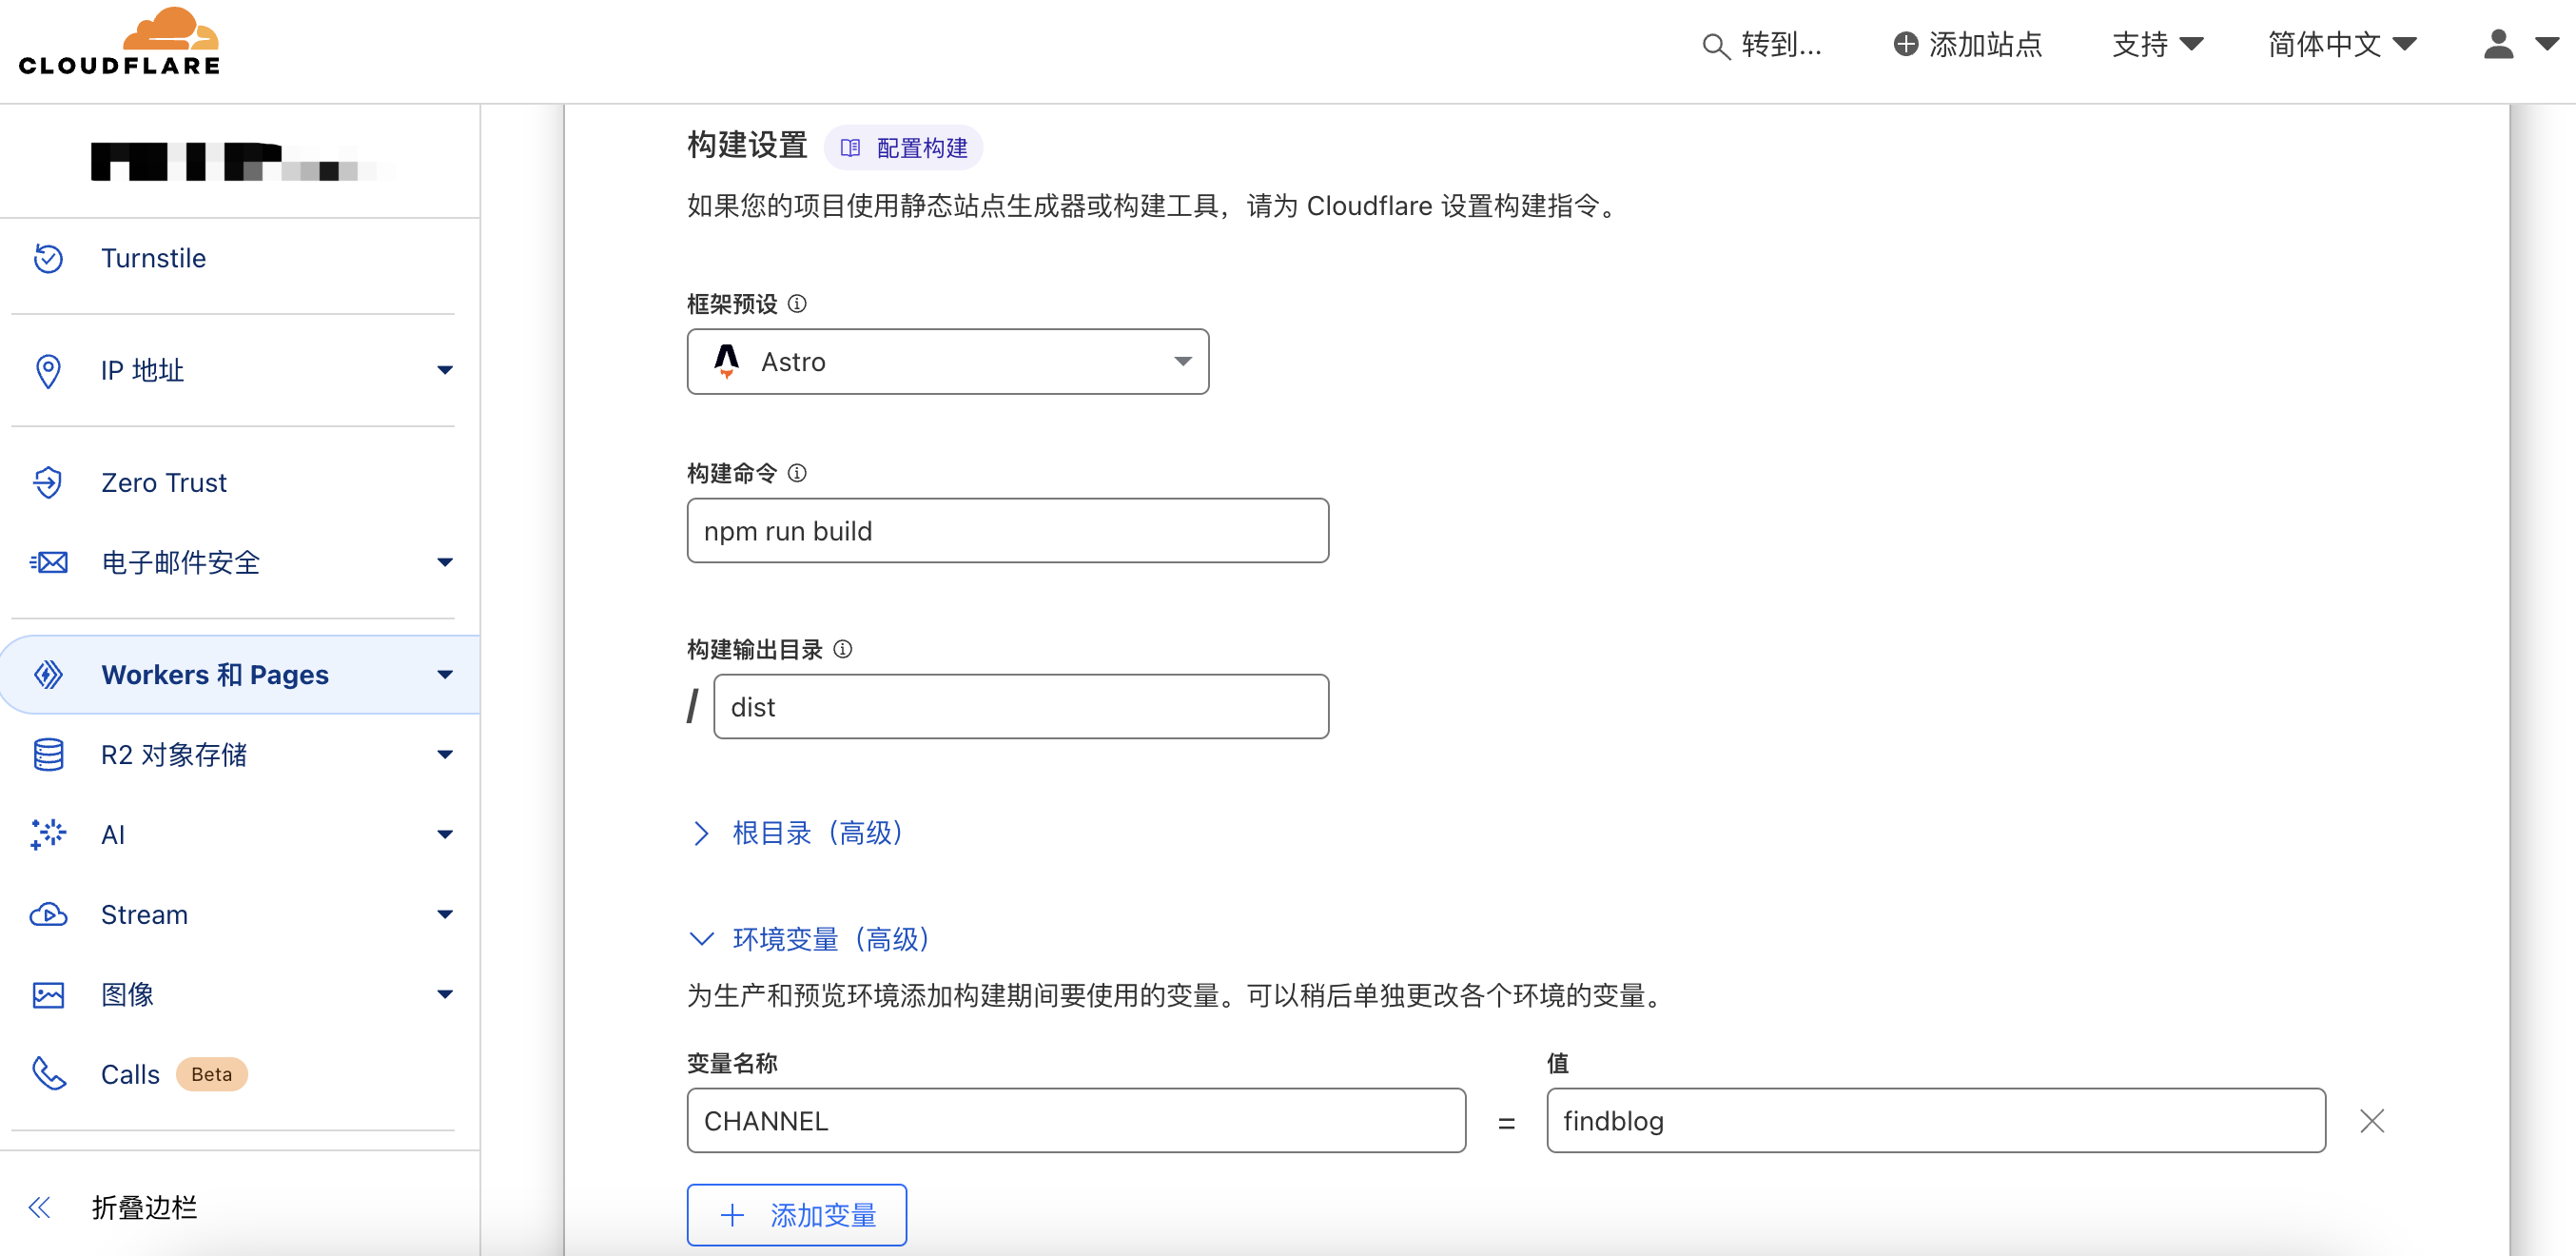The image size is (2576, 1256).
Task: Click the Stream cloud play icon
Action: [x=48, y=914]
